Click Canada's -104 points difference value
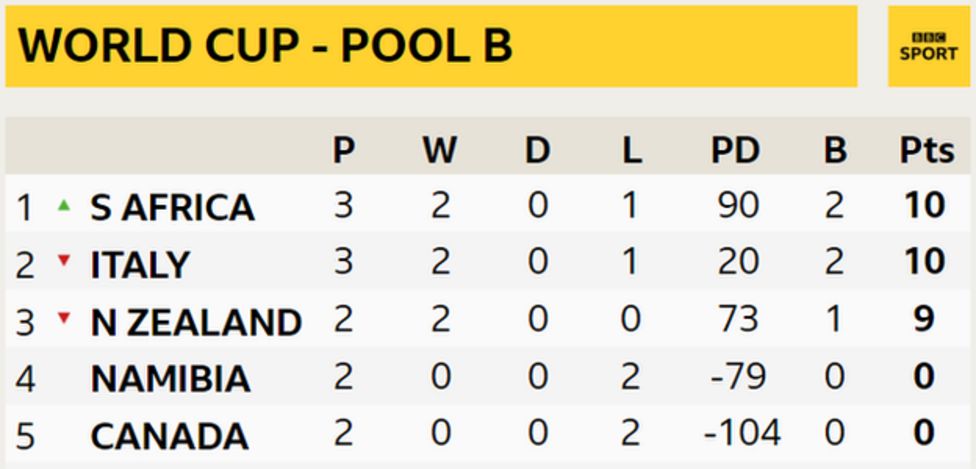The image size is (976, 469). point(741,433)
